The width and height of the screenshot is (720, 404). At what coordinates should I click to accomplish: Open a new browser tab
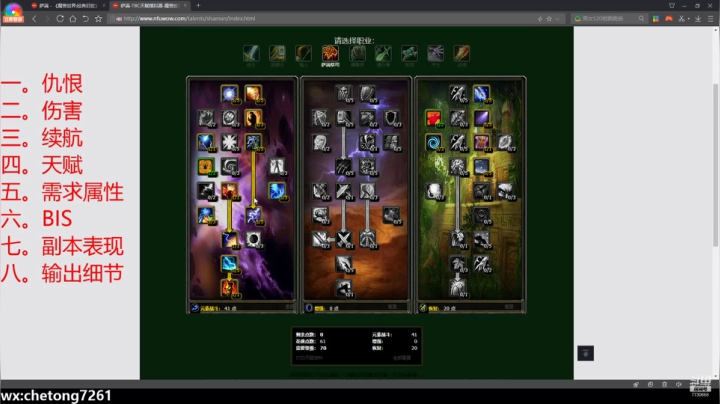coord(198,6)
